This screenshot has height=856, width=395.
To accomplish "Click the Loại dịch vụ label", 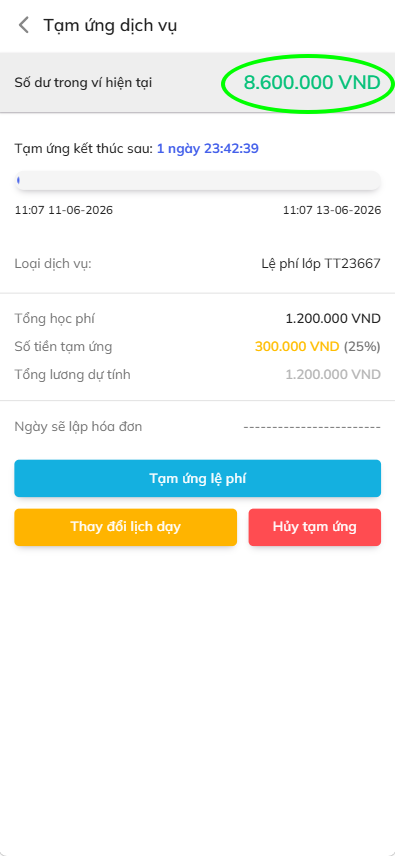I will coord(53,264).
